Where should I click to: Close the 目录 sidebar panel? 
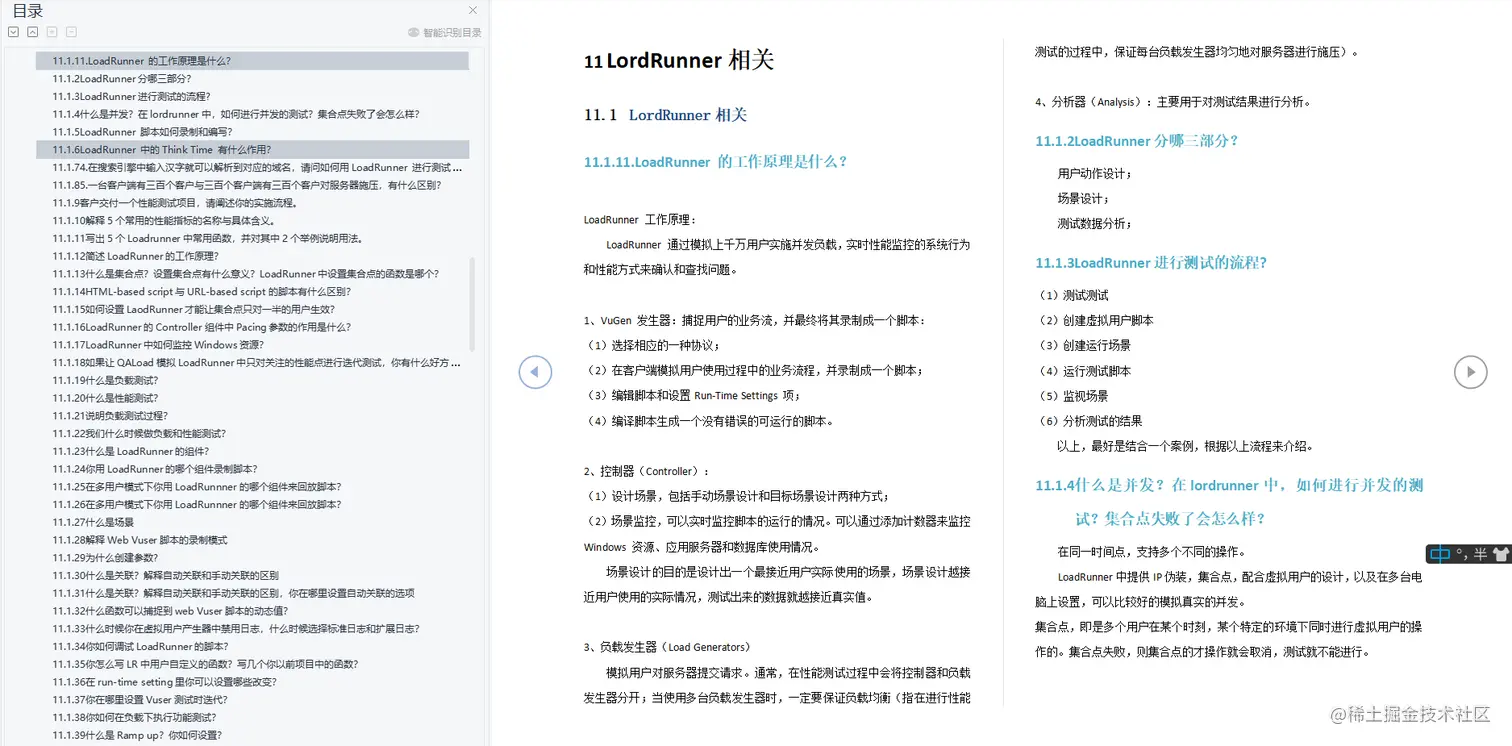(473, 11)
